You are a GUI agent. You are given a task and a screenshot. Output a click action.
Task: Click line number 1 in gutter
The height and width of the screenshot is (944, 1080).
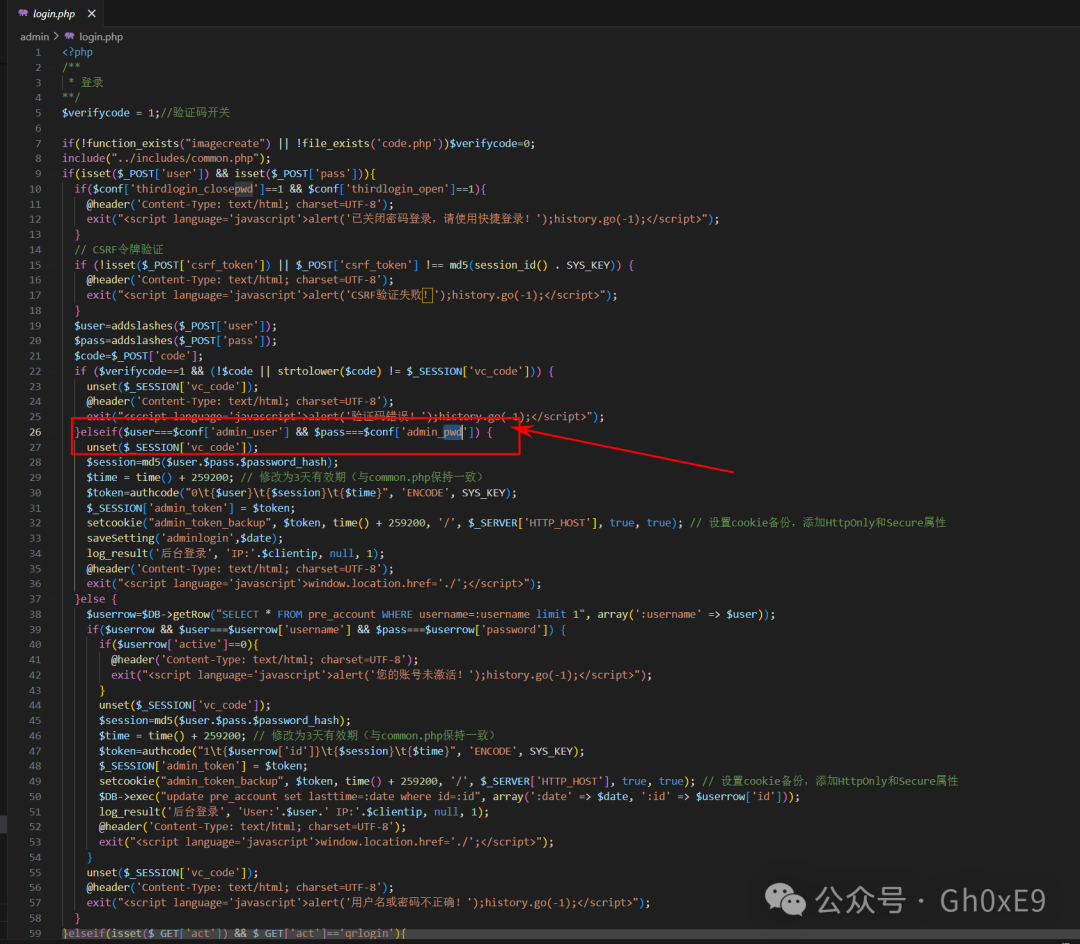click(38, 52)
